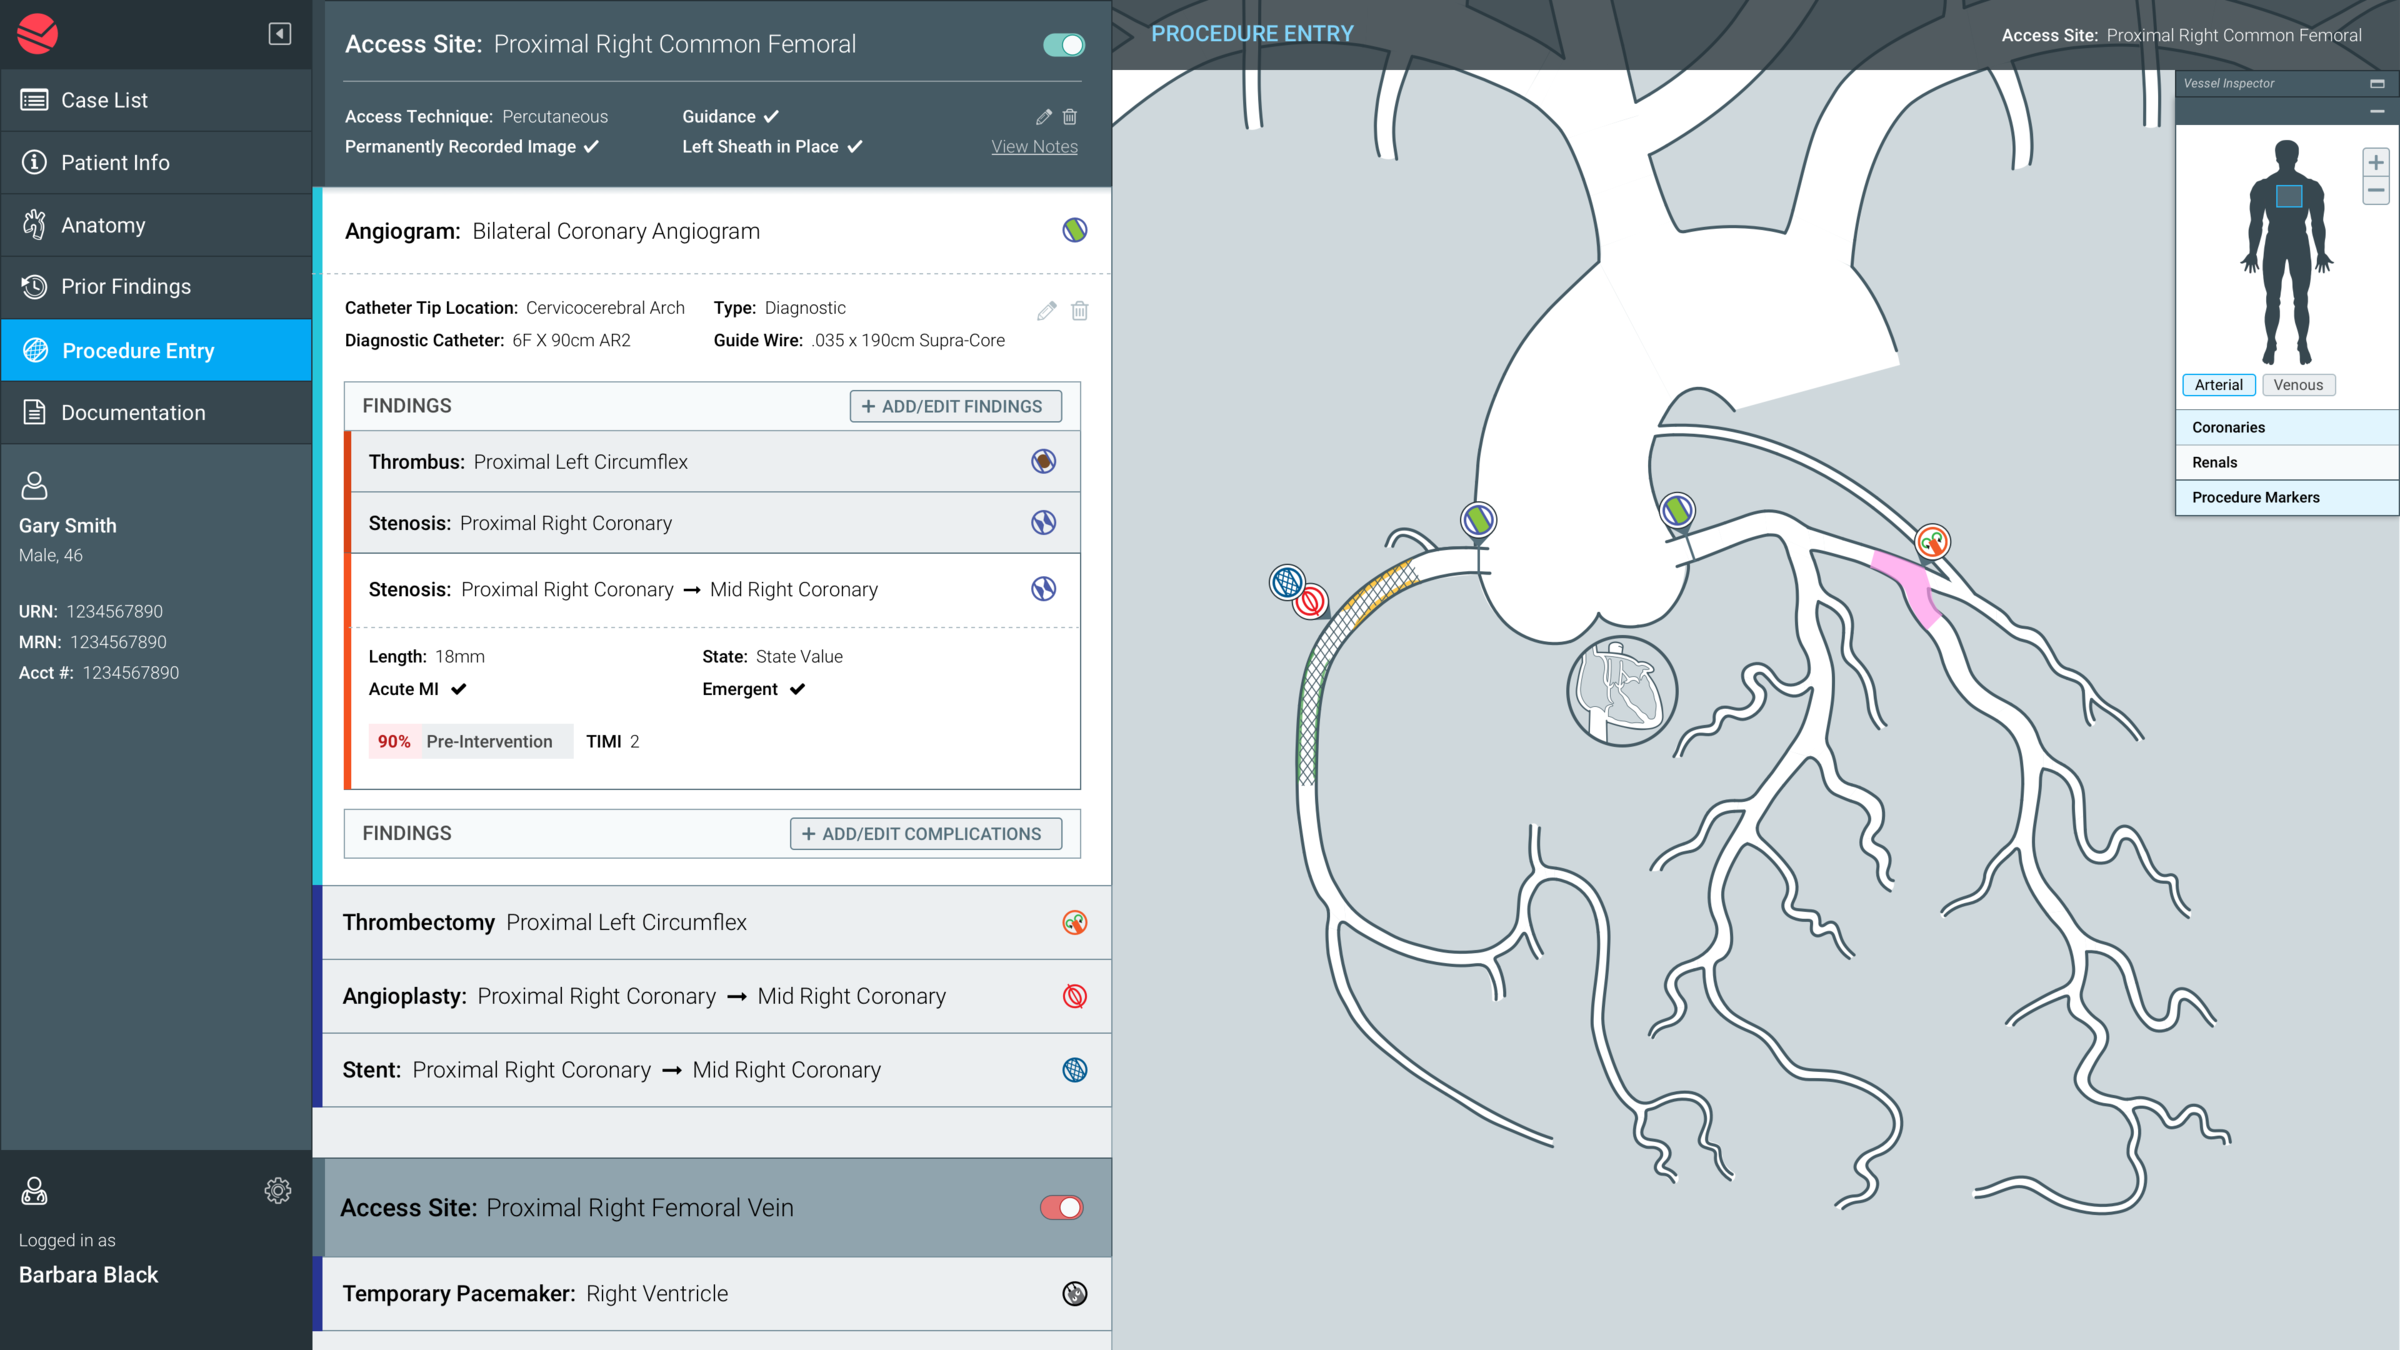Click the Stent blue marker icon

(1074, 1070)
